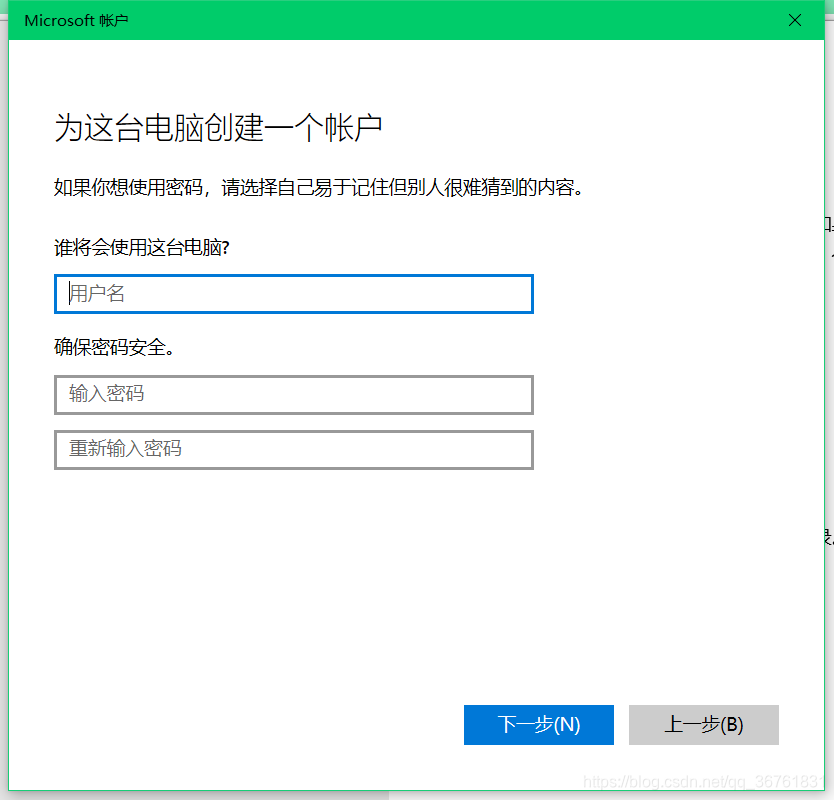This screenshot has width=834, height=800.
Task: Click the 用户名 username input field
Action: tap(294, 294)
